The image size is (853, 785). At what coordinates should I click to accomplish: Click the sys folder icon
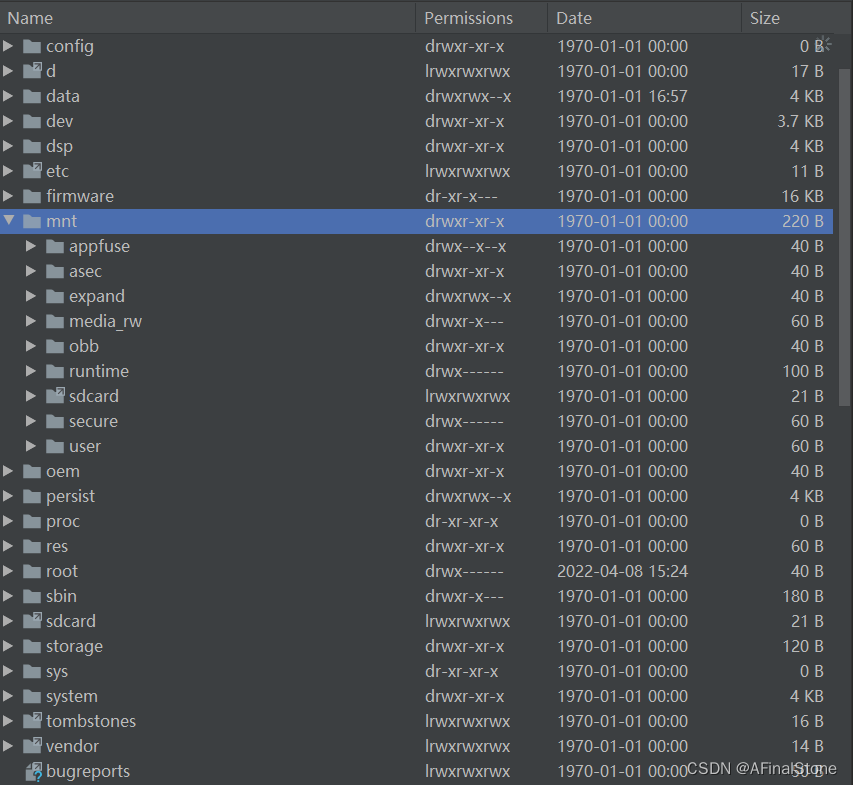(32, 672)
